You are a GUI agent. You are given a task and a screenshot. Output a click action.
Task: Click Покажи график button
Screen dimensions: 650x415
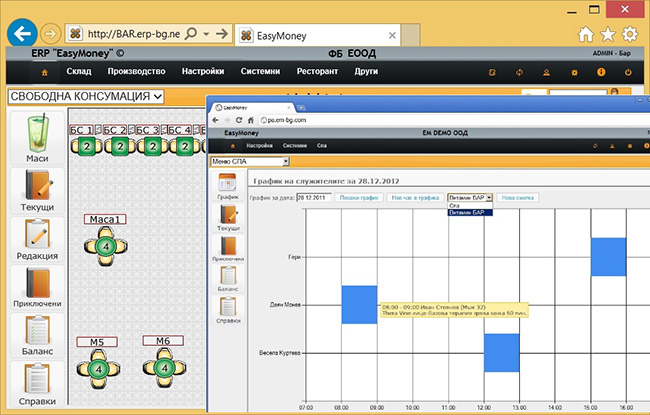[x=359, y=198]
